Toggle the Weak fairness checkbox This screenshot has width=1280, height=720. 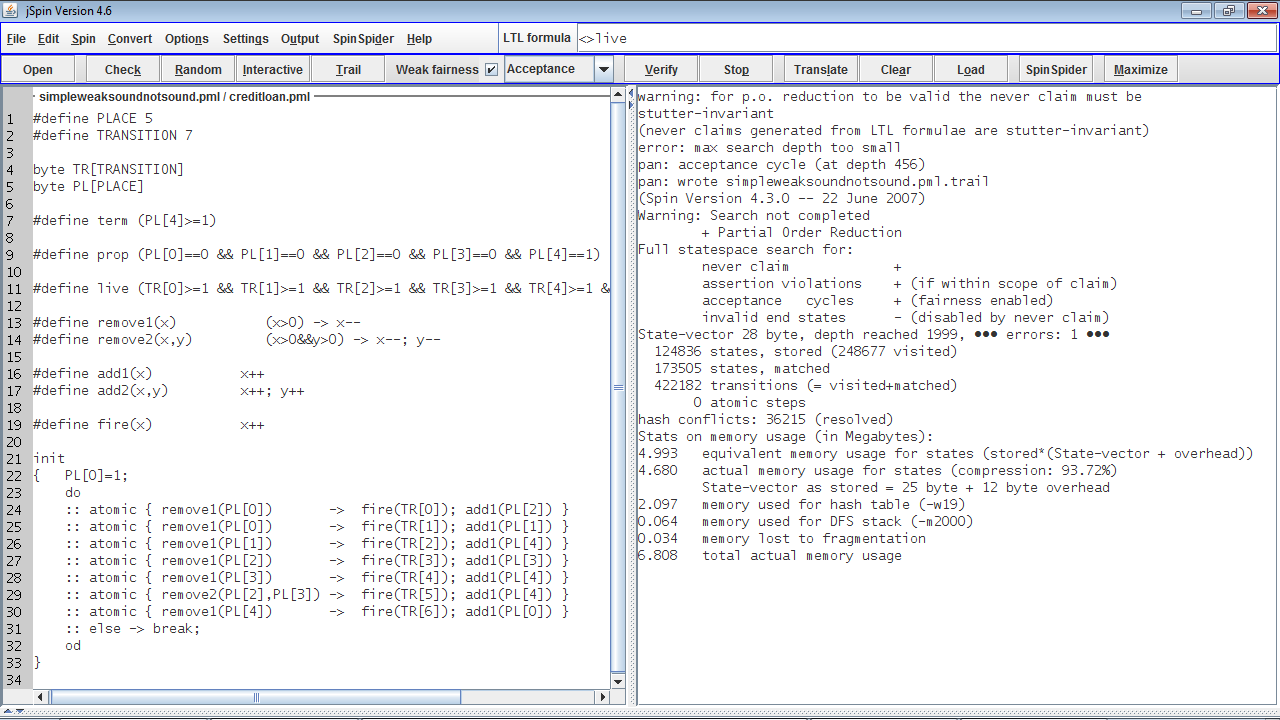[x=491, y=70]
